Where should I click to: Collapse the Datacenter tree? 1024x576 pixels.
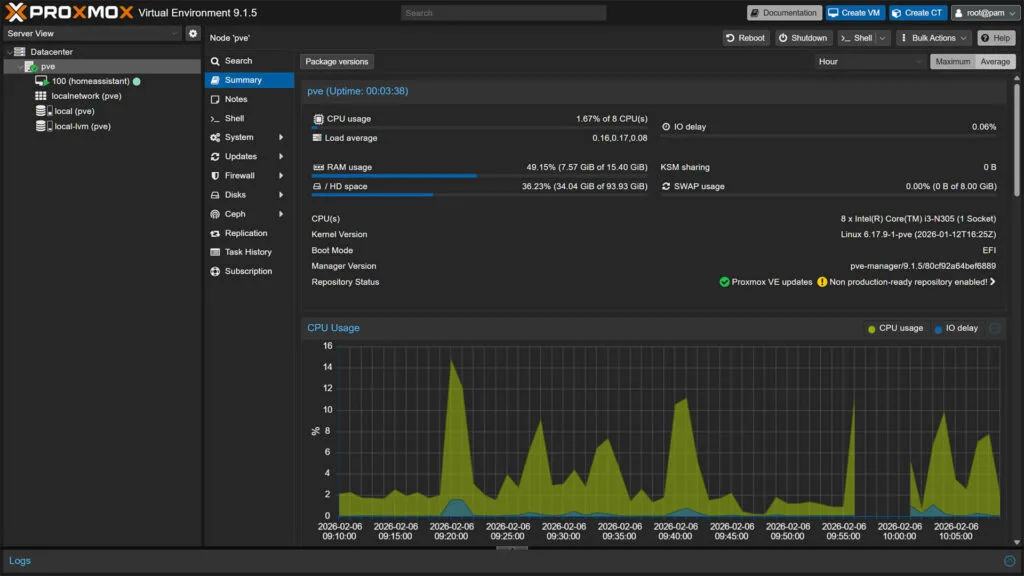point(8,52)
